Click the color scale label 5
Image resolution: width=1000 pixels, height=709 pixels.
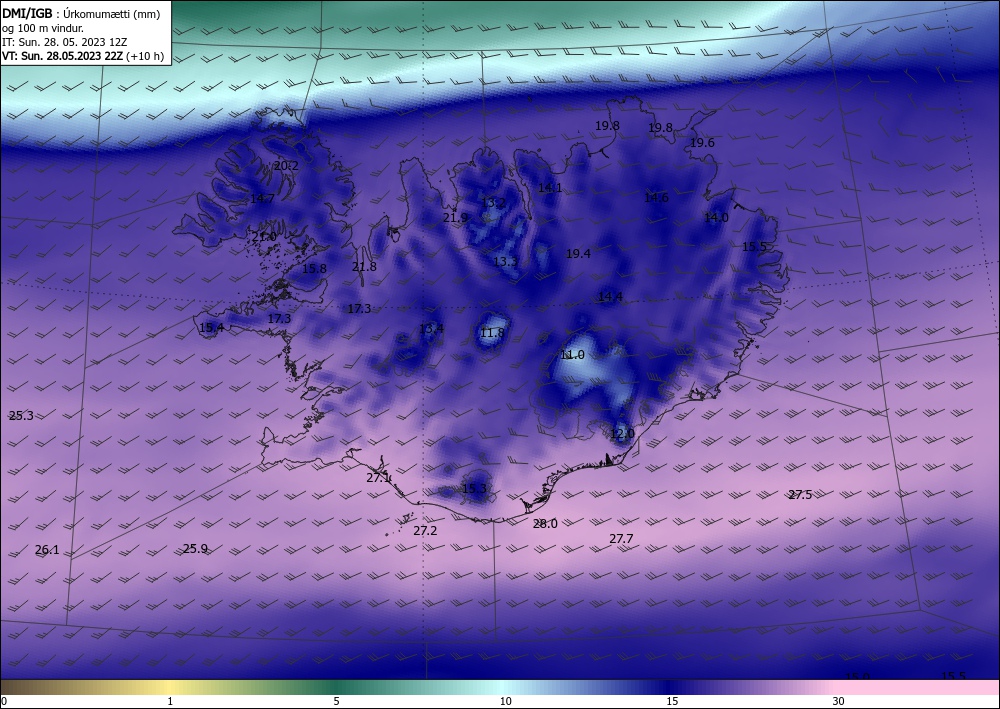(336, 701)
